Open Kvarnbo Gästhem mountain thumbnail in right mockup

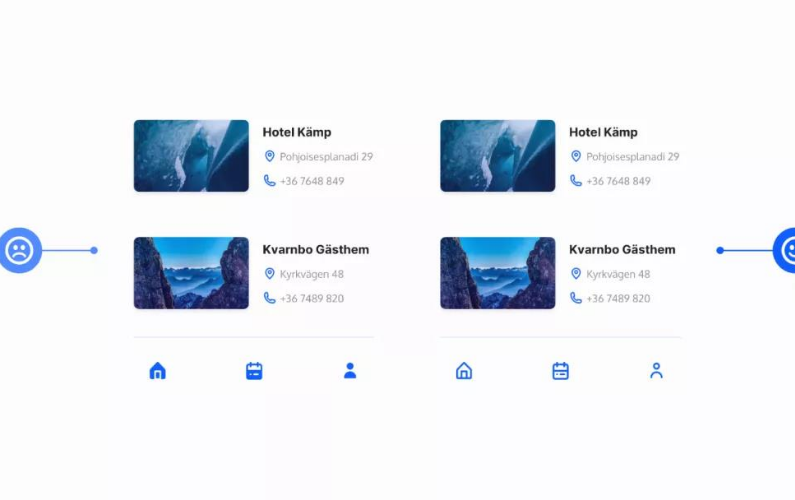(x=497, y=273)
